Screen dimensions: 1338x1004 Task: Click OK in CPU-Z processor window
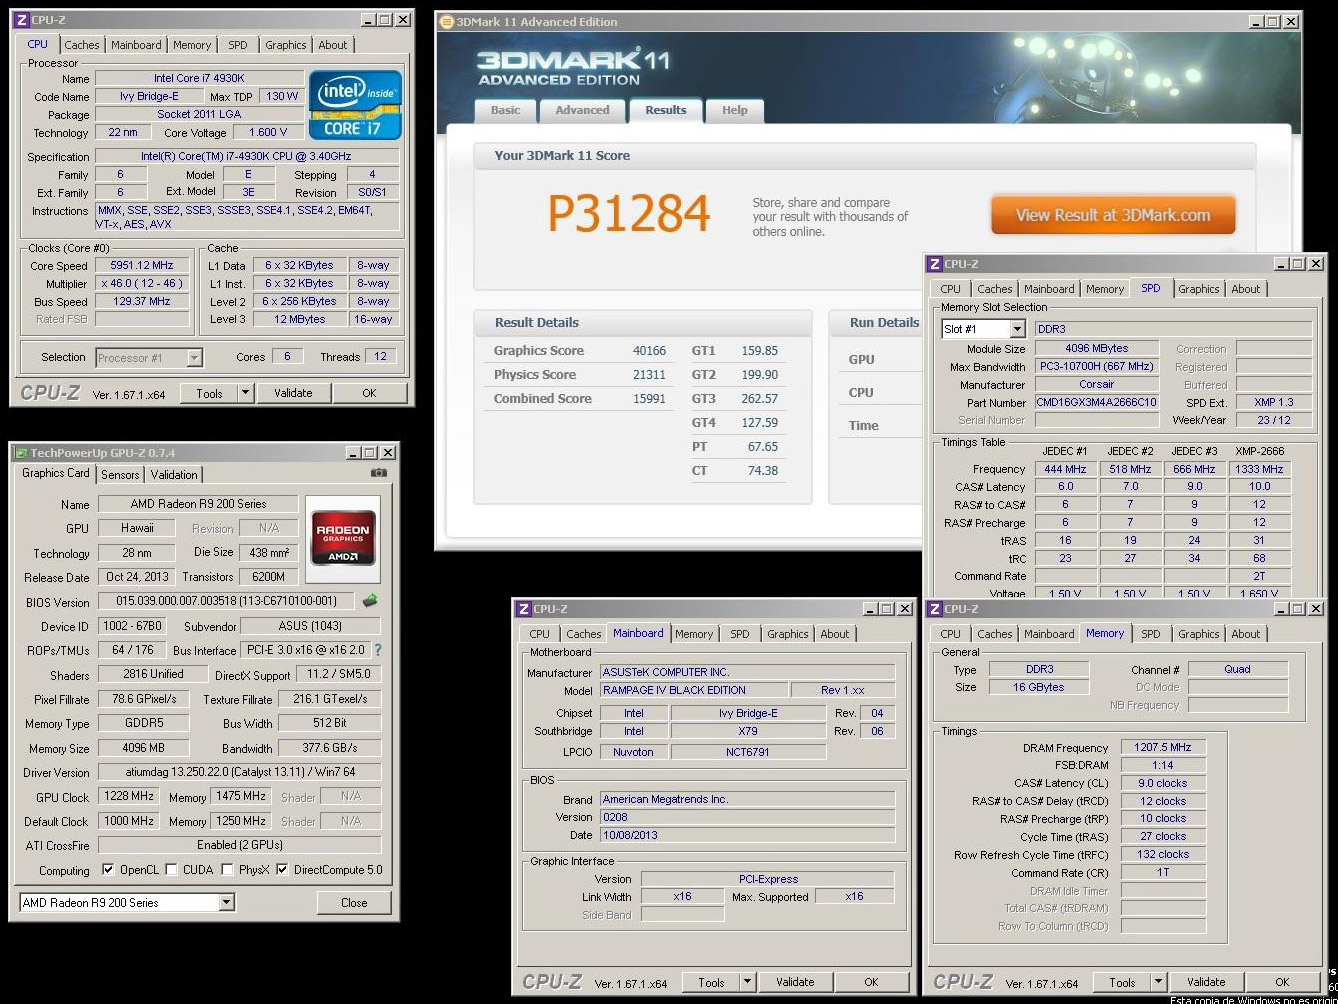369,393
